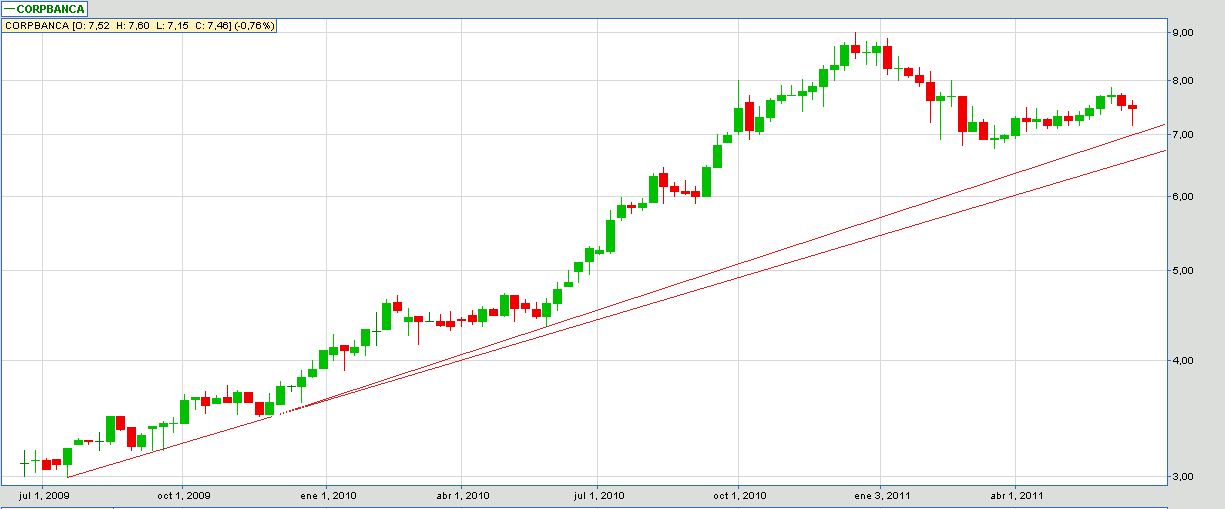
Task: Click the 4,00 price axis label
Action: (x=1182, y=361)
